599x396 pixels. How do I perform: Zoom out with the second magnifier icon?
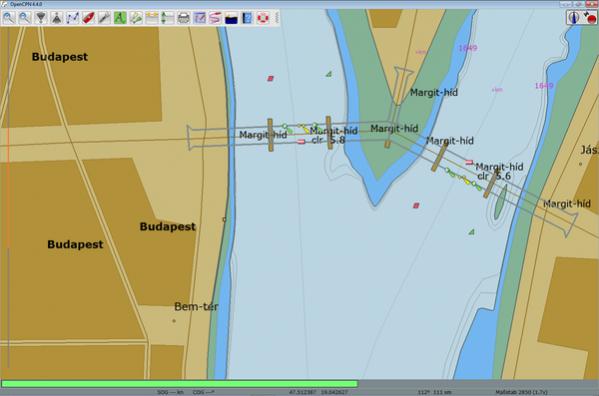[x=25, y=18]
